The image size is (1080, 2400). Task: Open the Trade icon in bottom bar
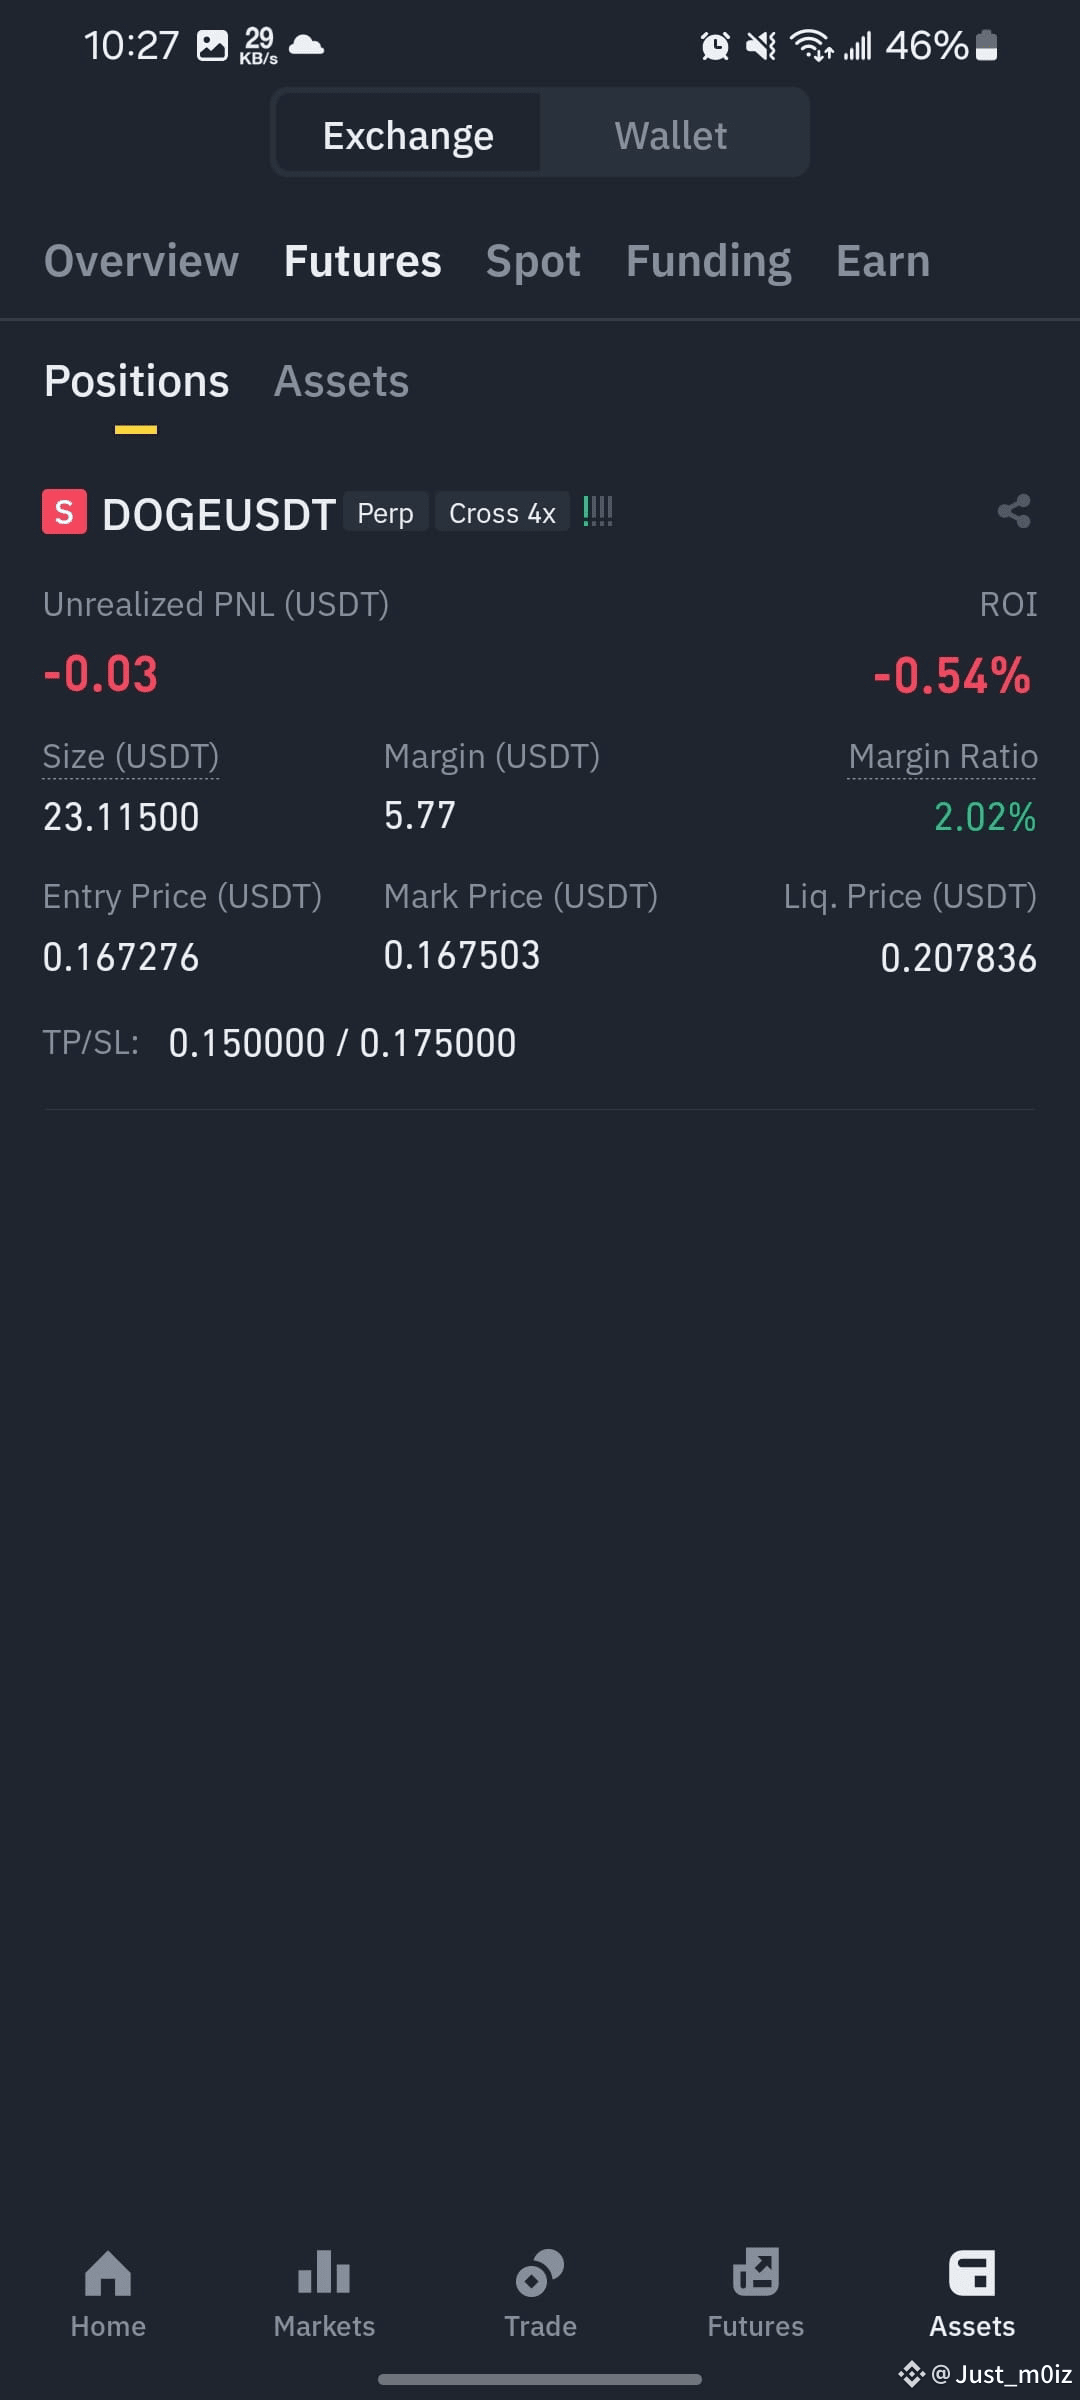(540, 2272)
